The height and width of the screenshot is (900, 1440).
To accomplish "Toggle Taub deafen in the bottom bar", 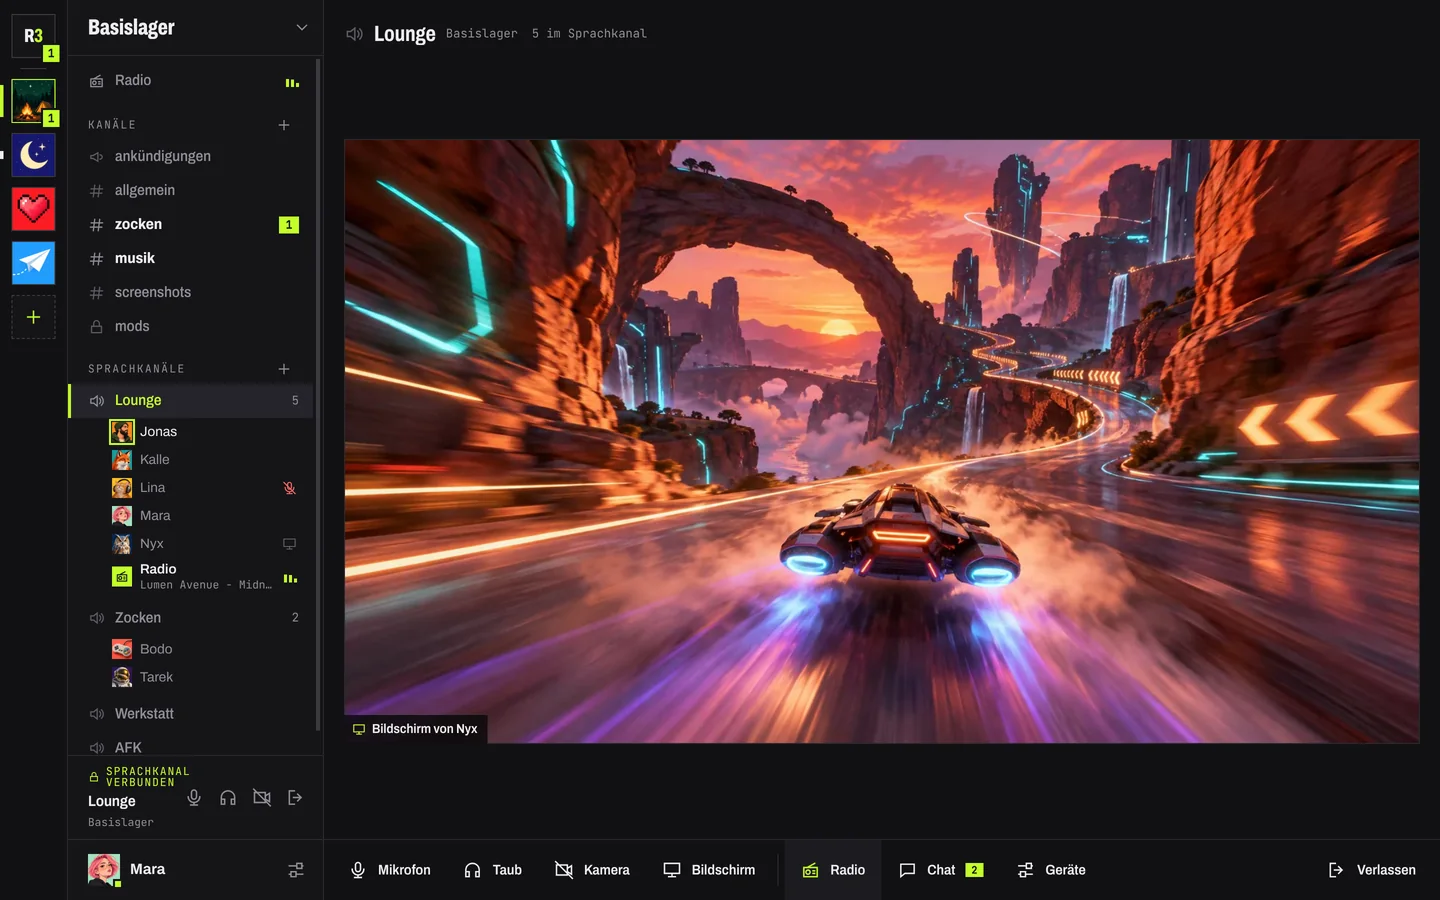I will (x=493, y=870).
